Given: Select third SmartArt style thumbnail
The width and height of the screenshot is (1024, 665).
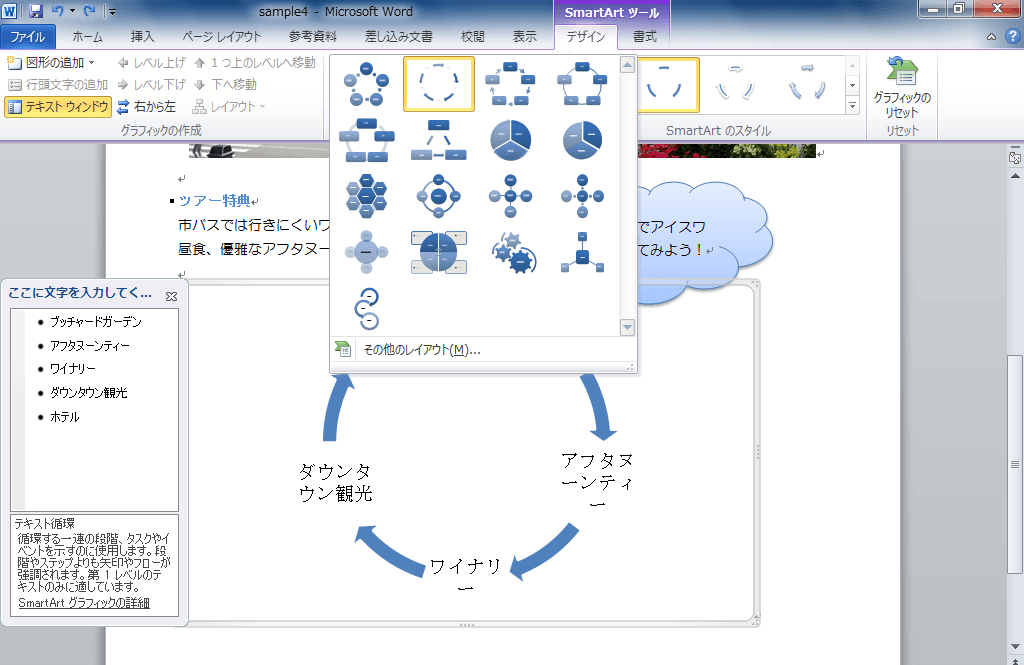Looking at the screenshot, I should click(807, 85).
